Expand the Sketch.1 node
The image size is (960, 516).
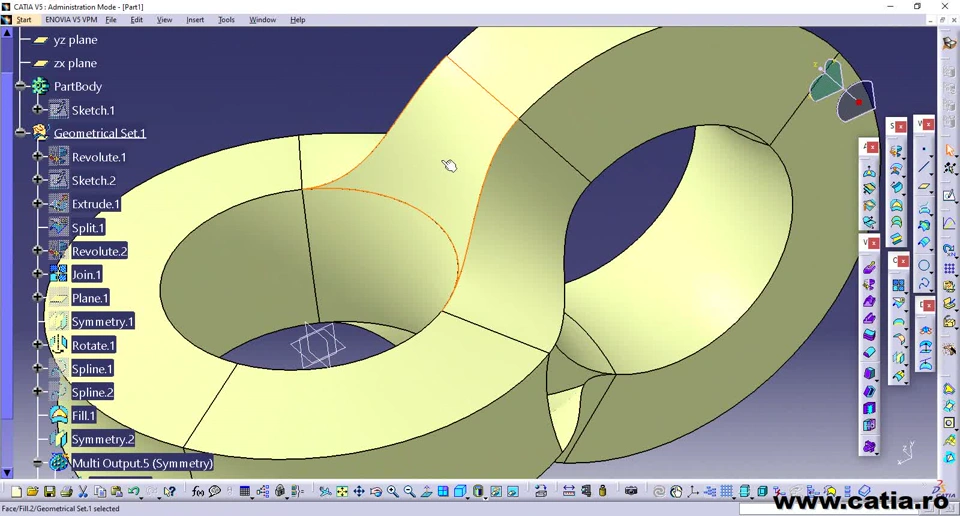[38, 110]
